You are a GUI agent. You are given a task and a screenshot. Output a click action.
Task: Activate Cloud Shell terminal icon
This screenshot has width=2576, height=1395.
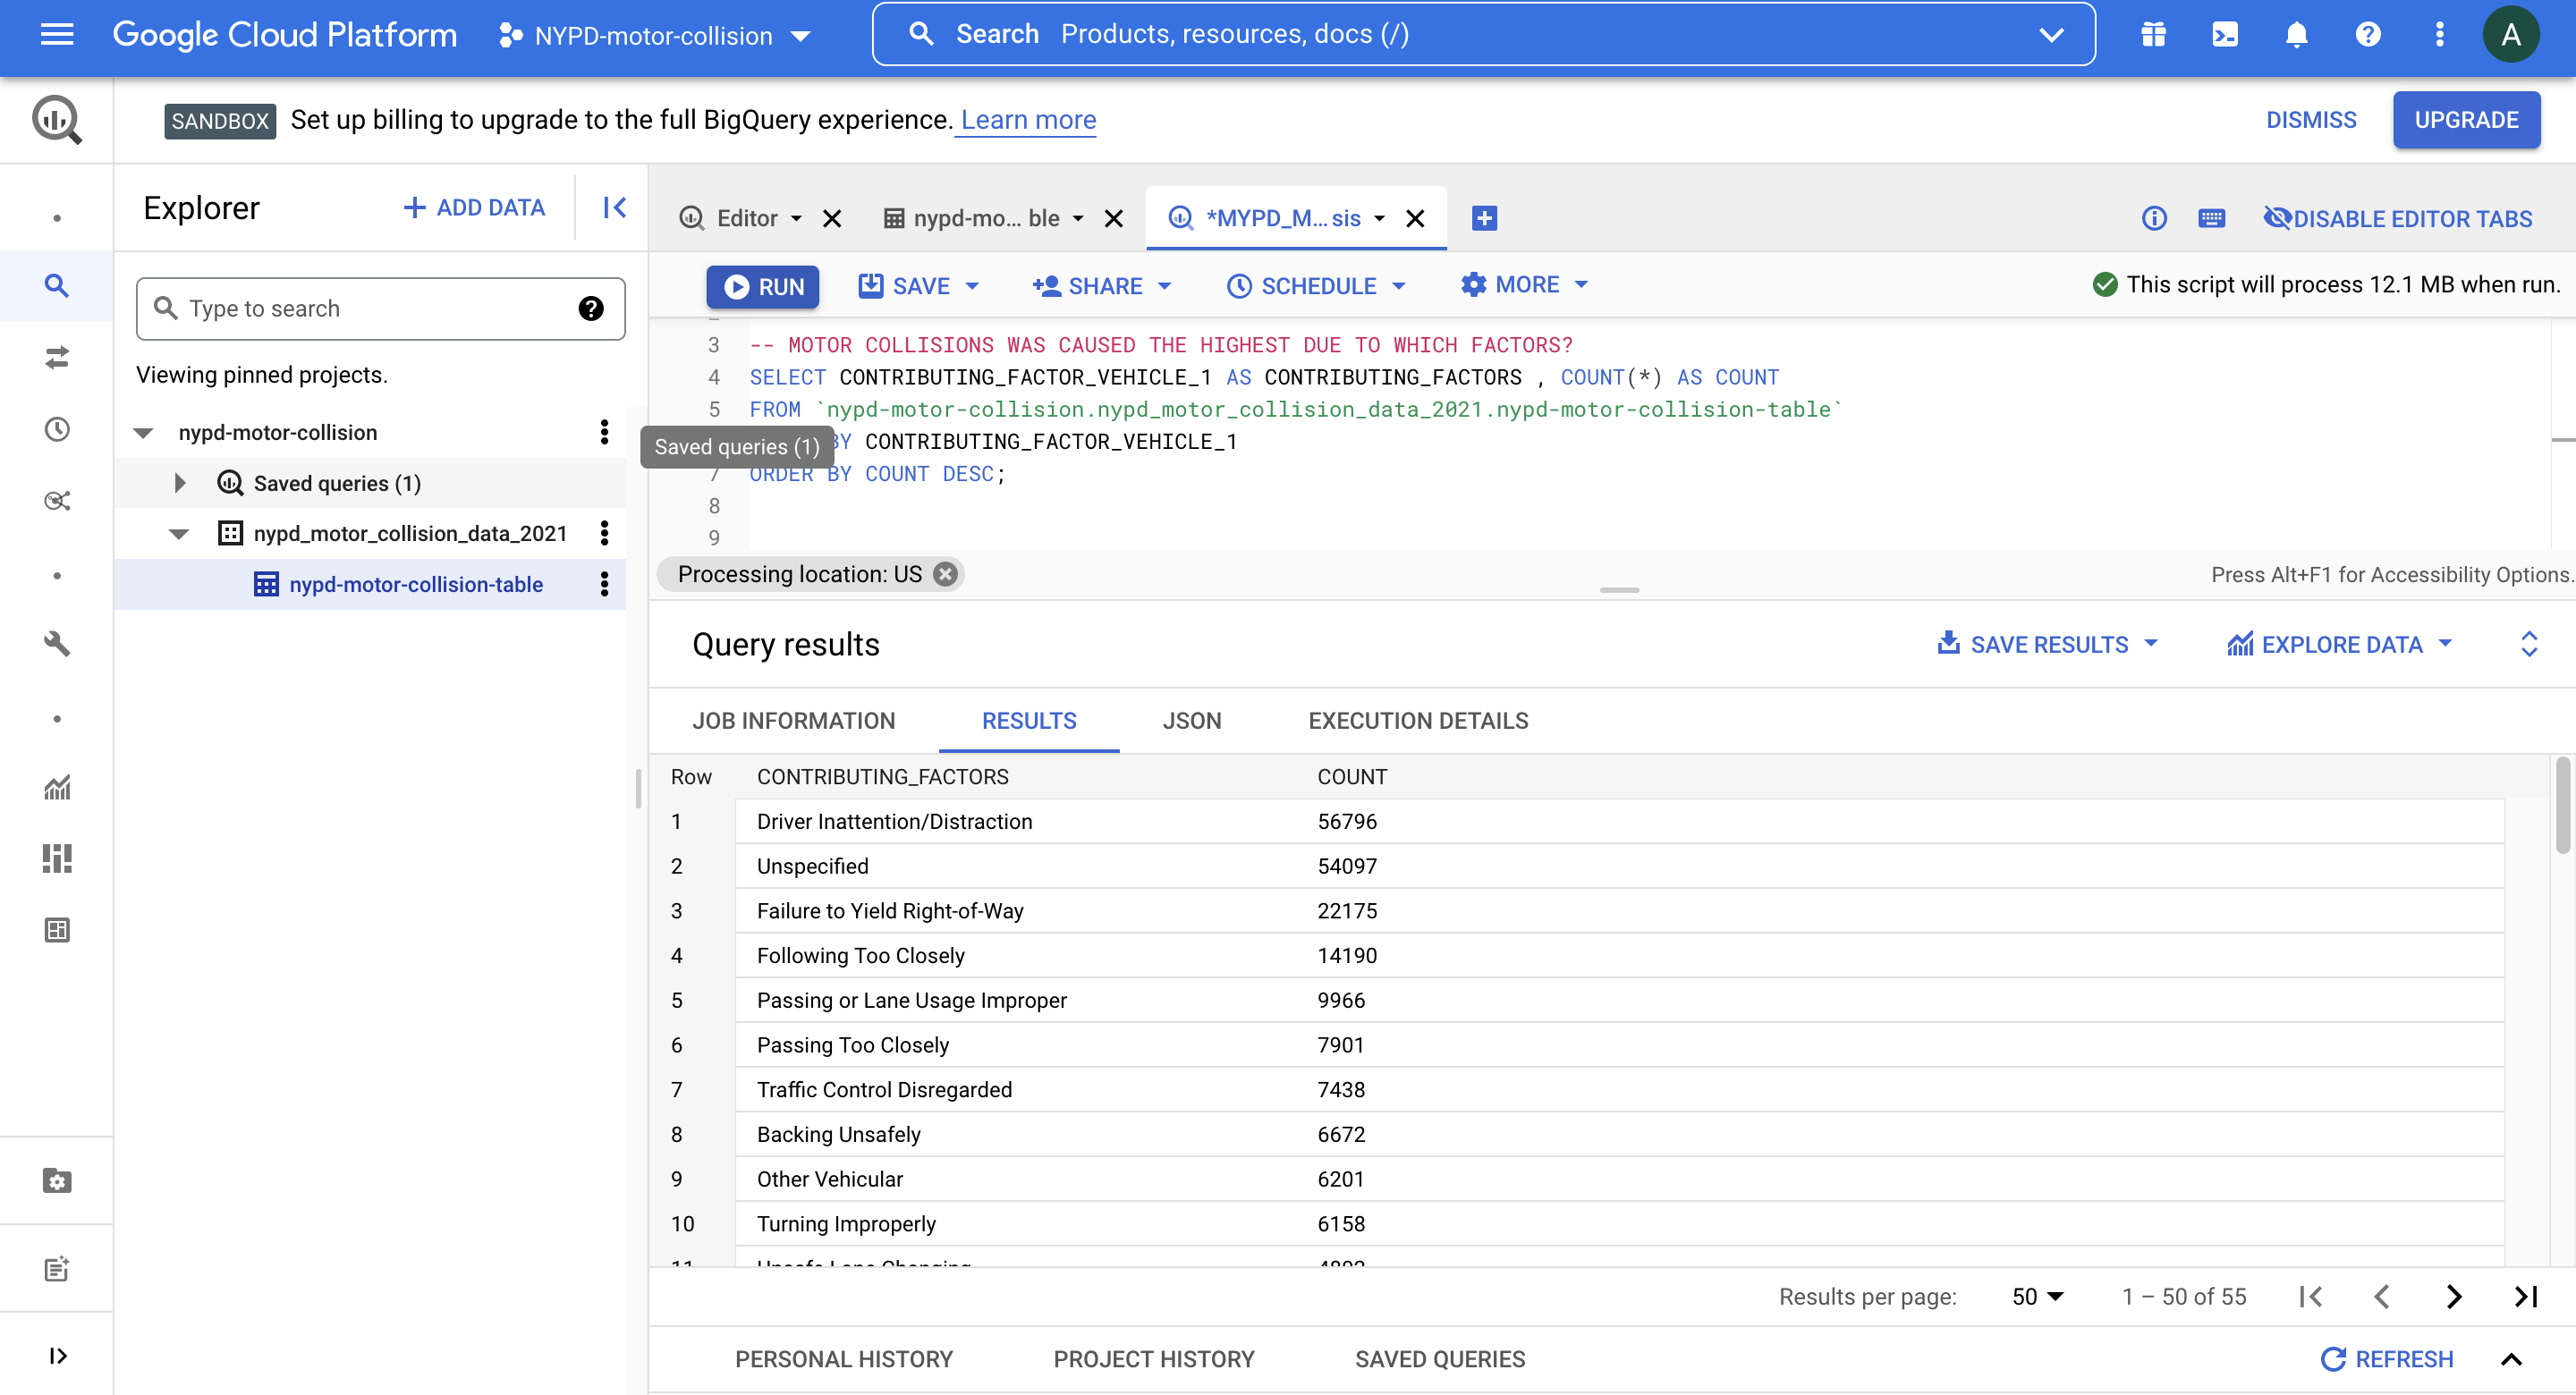[x=2225, y=35]
